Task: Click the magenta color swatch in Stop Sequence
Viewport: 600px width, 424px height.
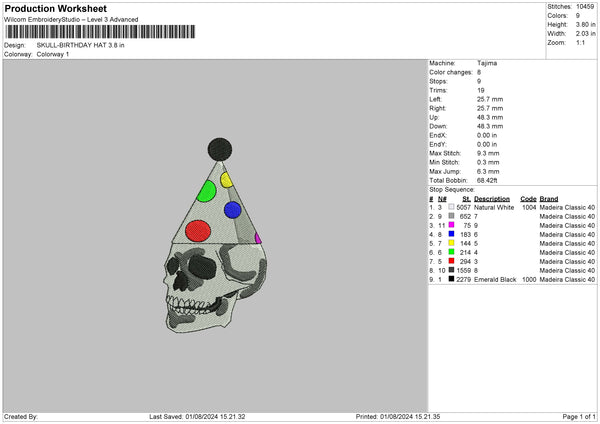Action: 451,225
